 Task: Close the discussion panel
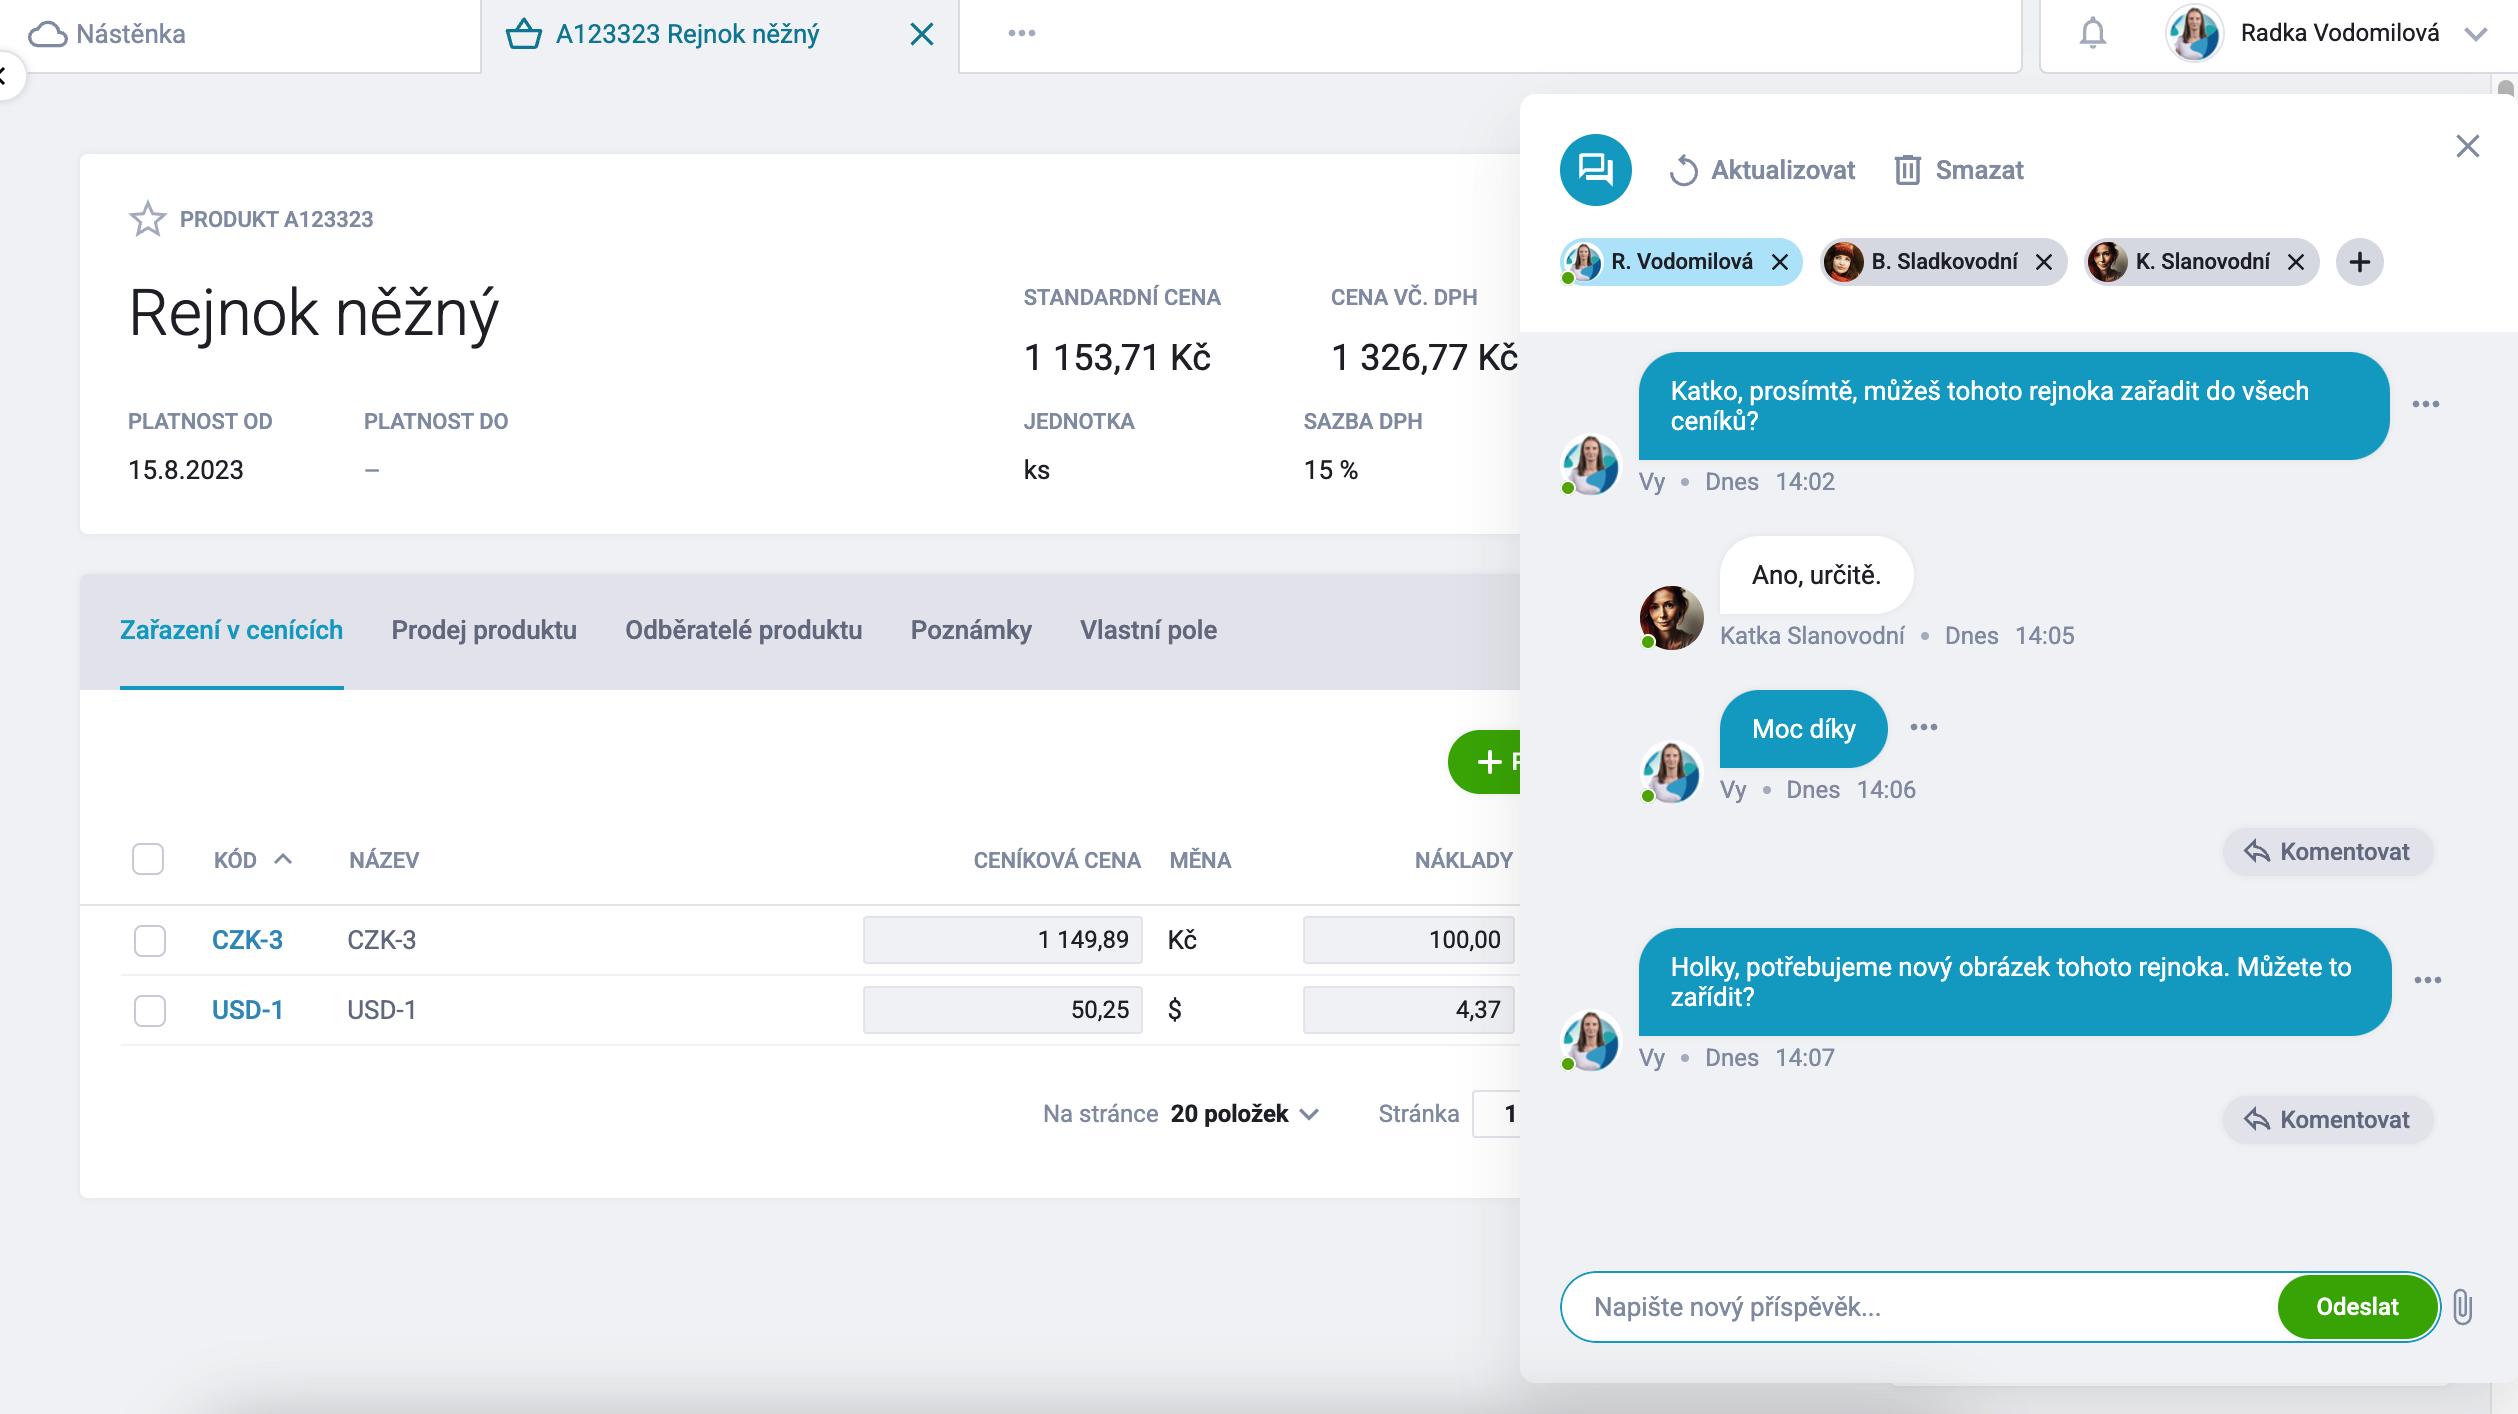point(2467,147)
